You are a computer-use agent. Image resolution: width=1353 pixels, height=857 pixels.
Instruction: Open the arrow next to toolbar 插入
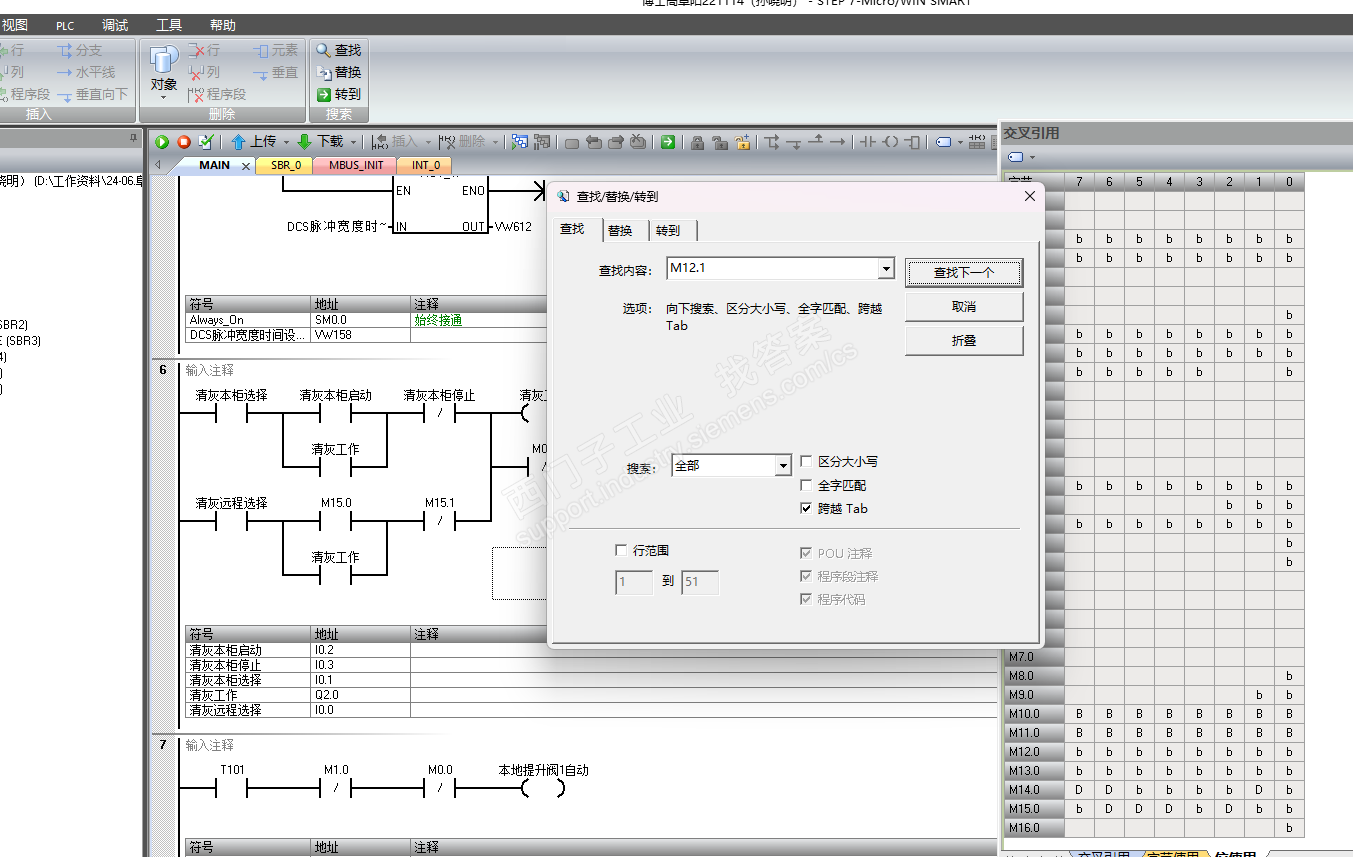coord(428,142)
